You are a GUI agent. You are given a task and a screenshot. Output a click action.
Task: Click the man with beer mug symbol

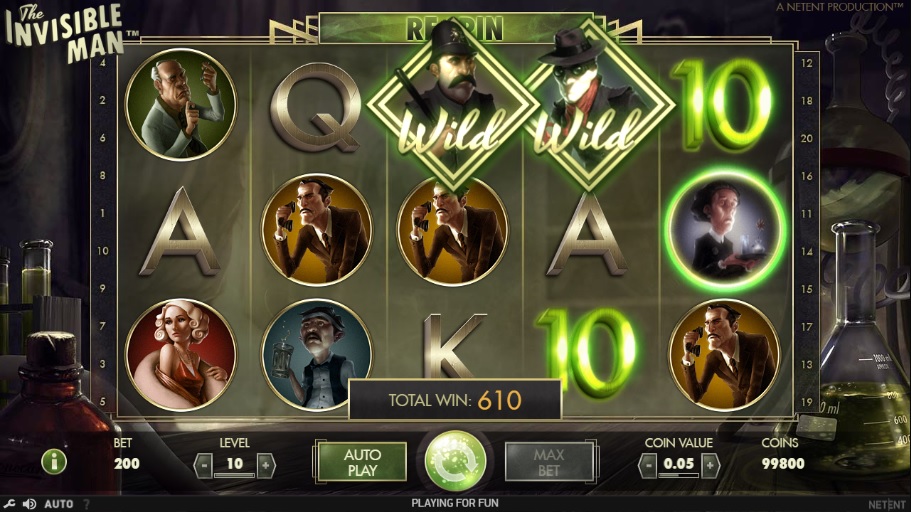pyautogui.click(x=317, y=355)
